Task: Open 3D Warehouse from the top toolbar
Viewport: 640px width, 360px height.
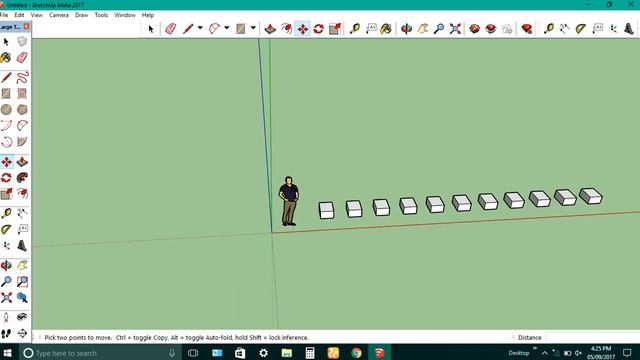Action: click(474, 29)
